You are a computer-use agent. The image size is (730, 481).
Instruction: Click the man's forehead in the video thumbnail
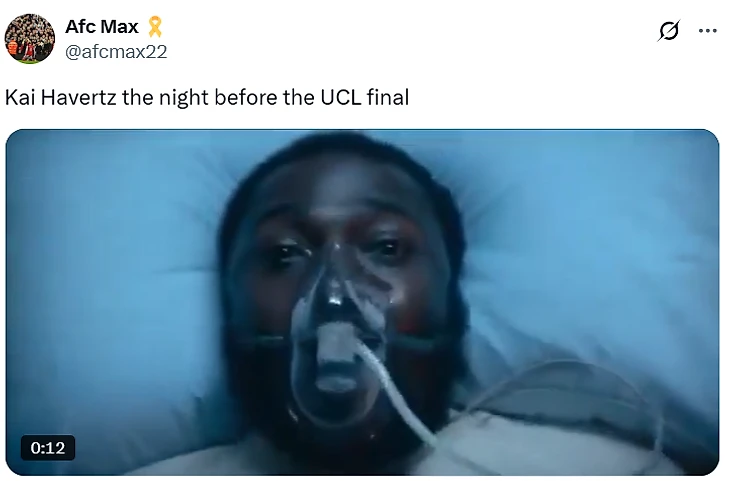pos(340,196)
